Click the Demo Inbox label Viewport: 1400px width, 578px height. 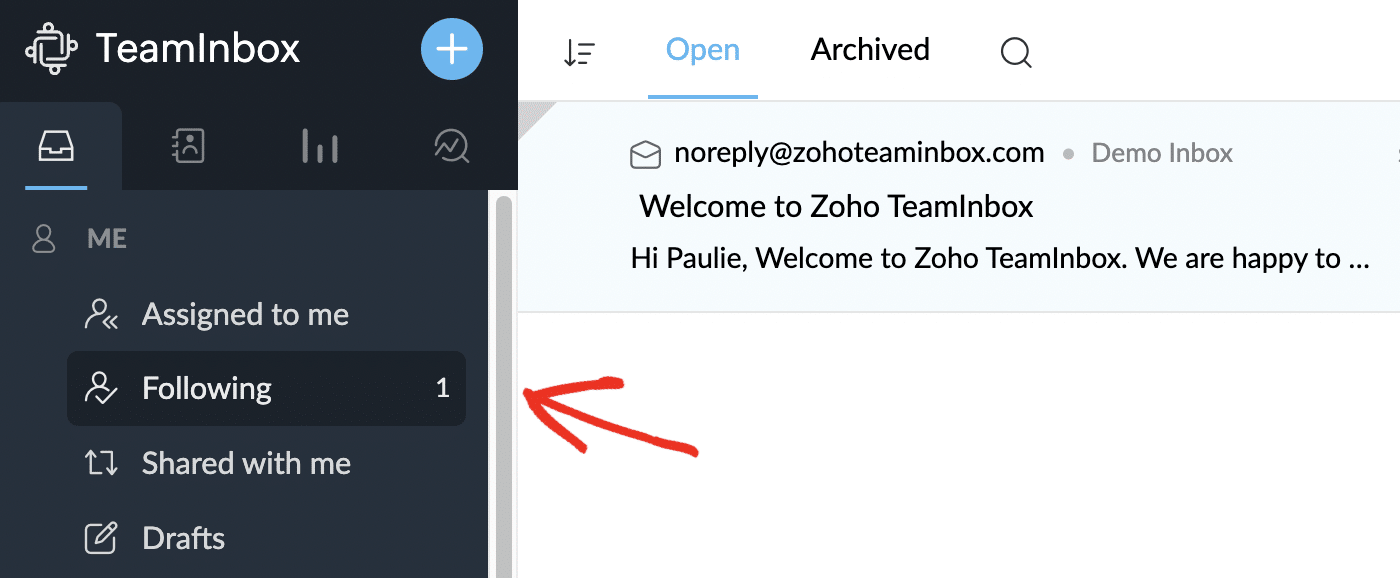(1162, 153)
